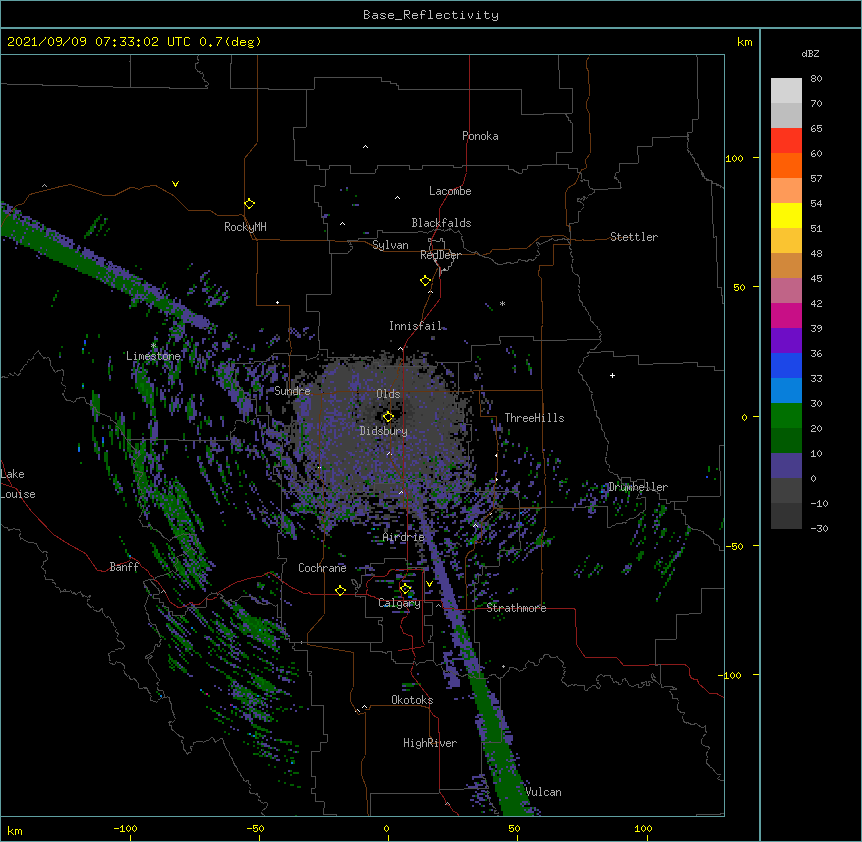Click the -50 tick on the bottom horizontal axis

pos(255,828)
